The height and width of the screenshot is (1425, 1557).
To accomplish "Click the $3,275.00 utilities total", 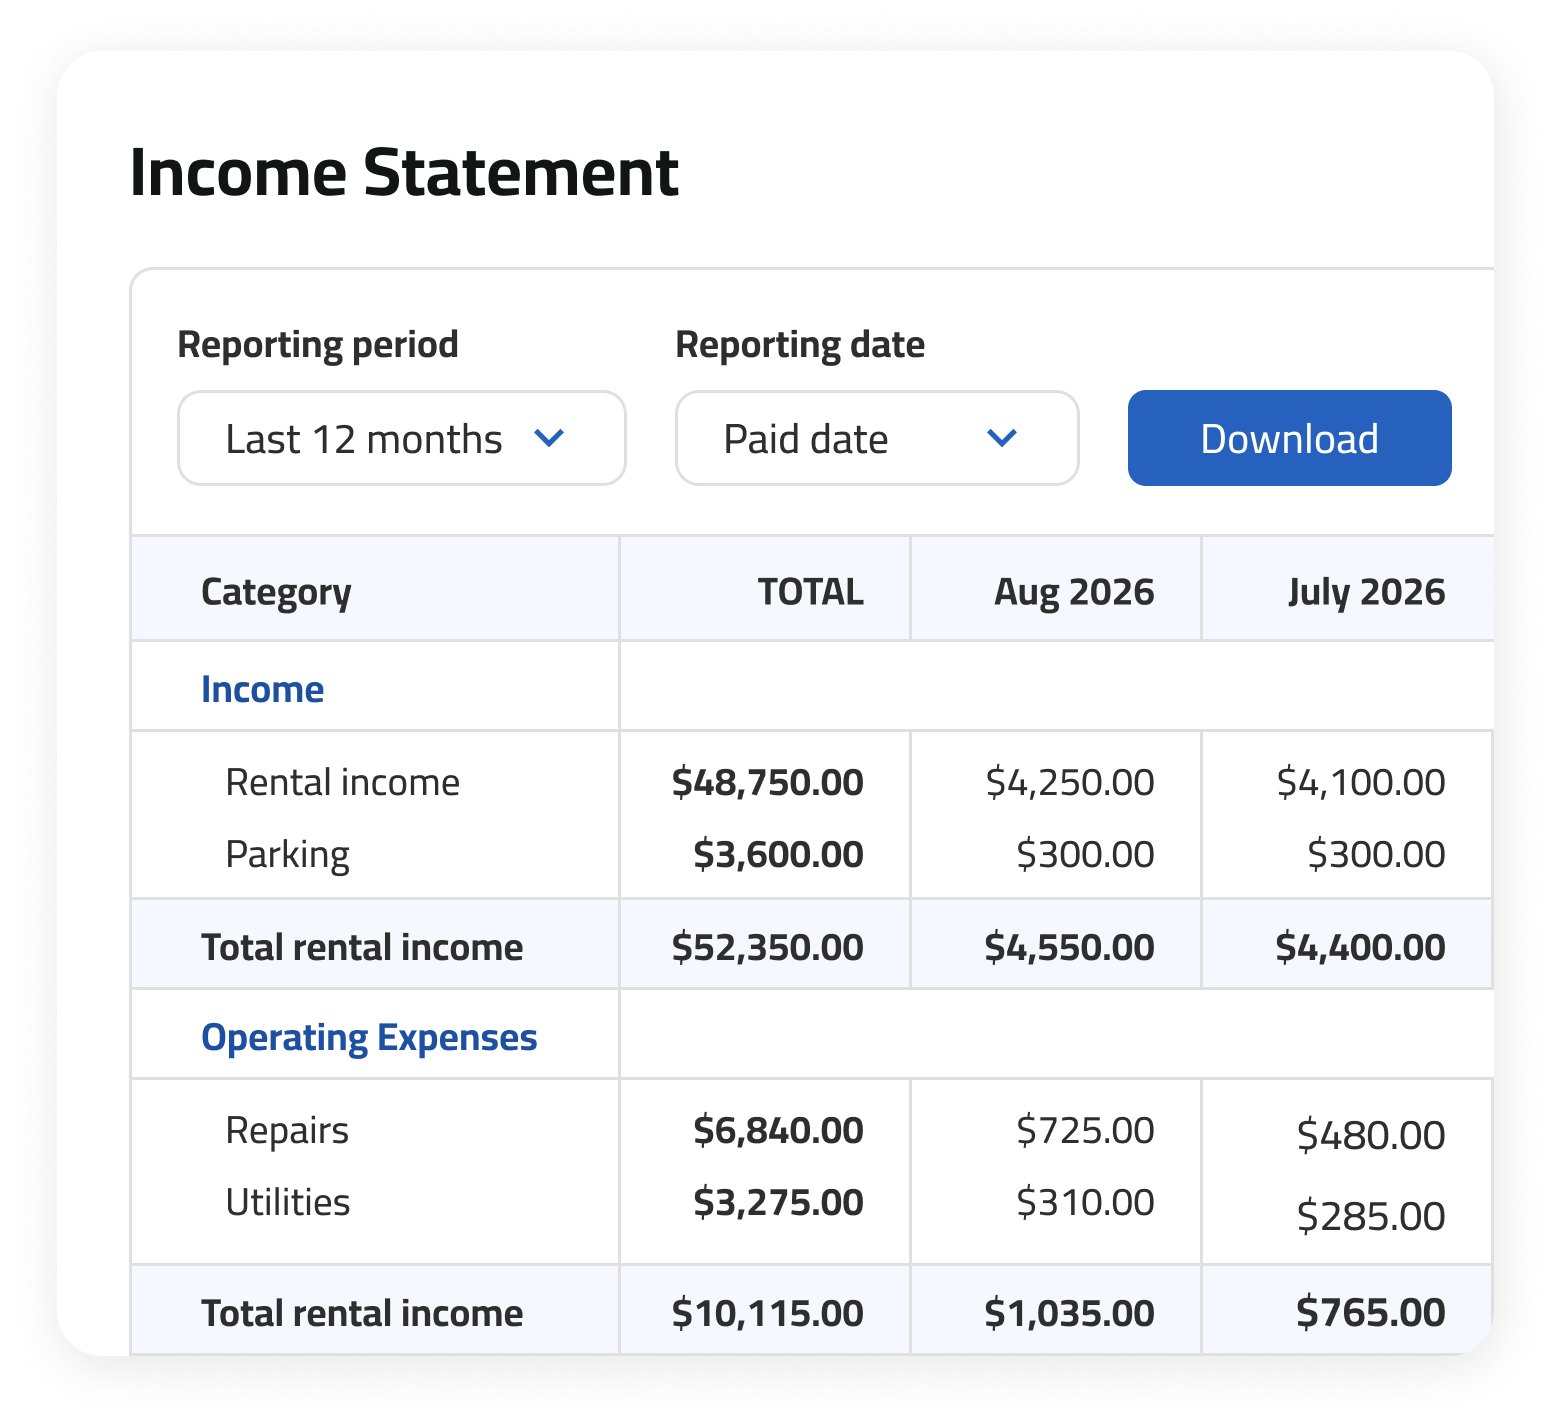I will 778,1202.
